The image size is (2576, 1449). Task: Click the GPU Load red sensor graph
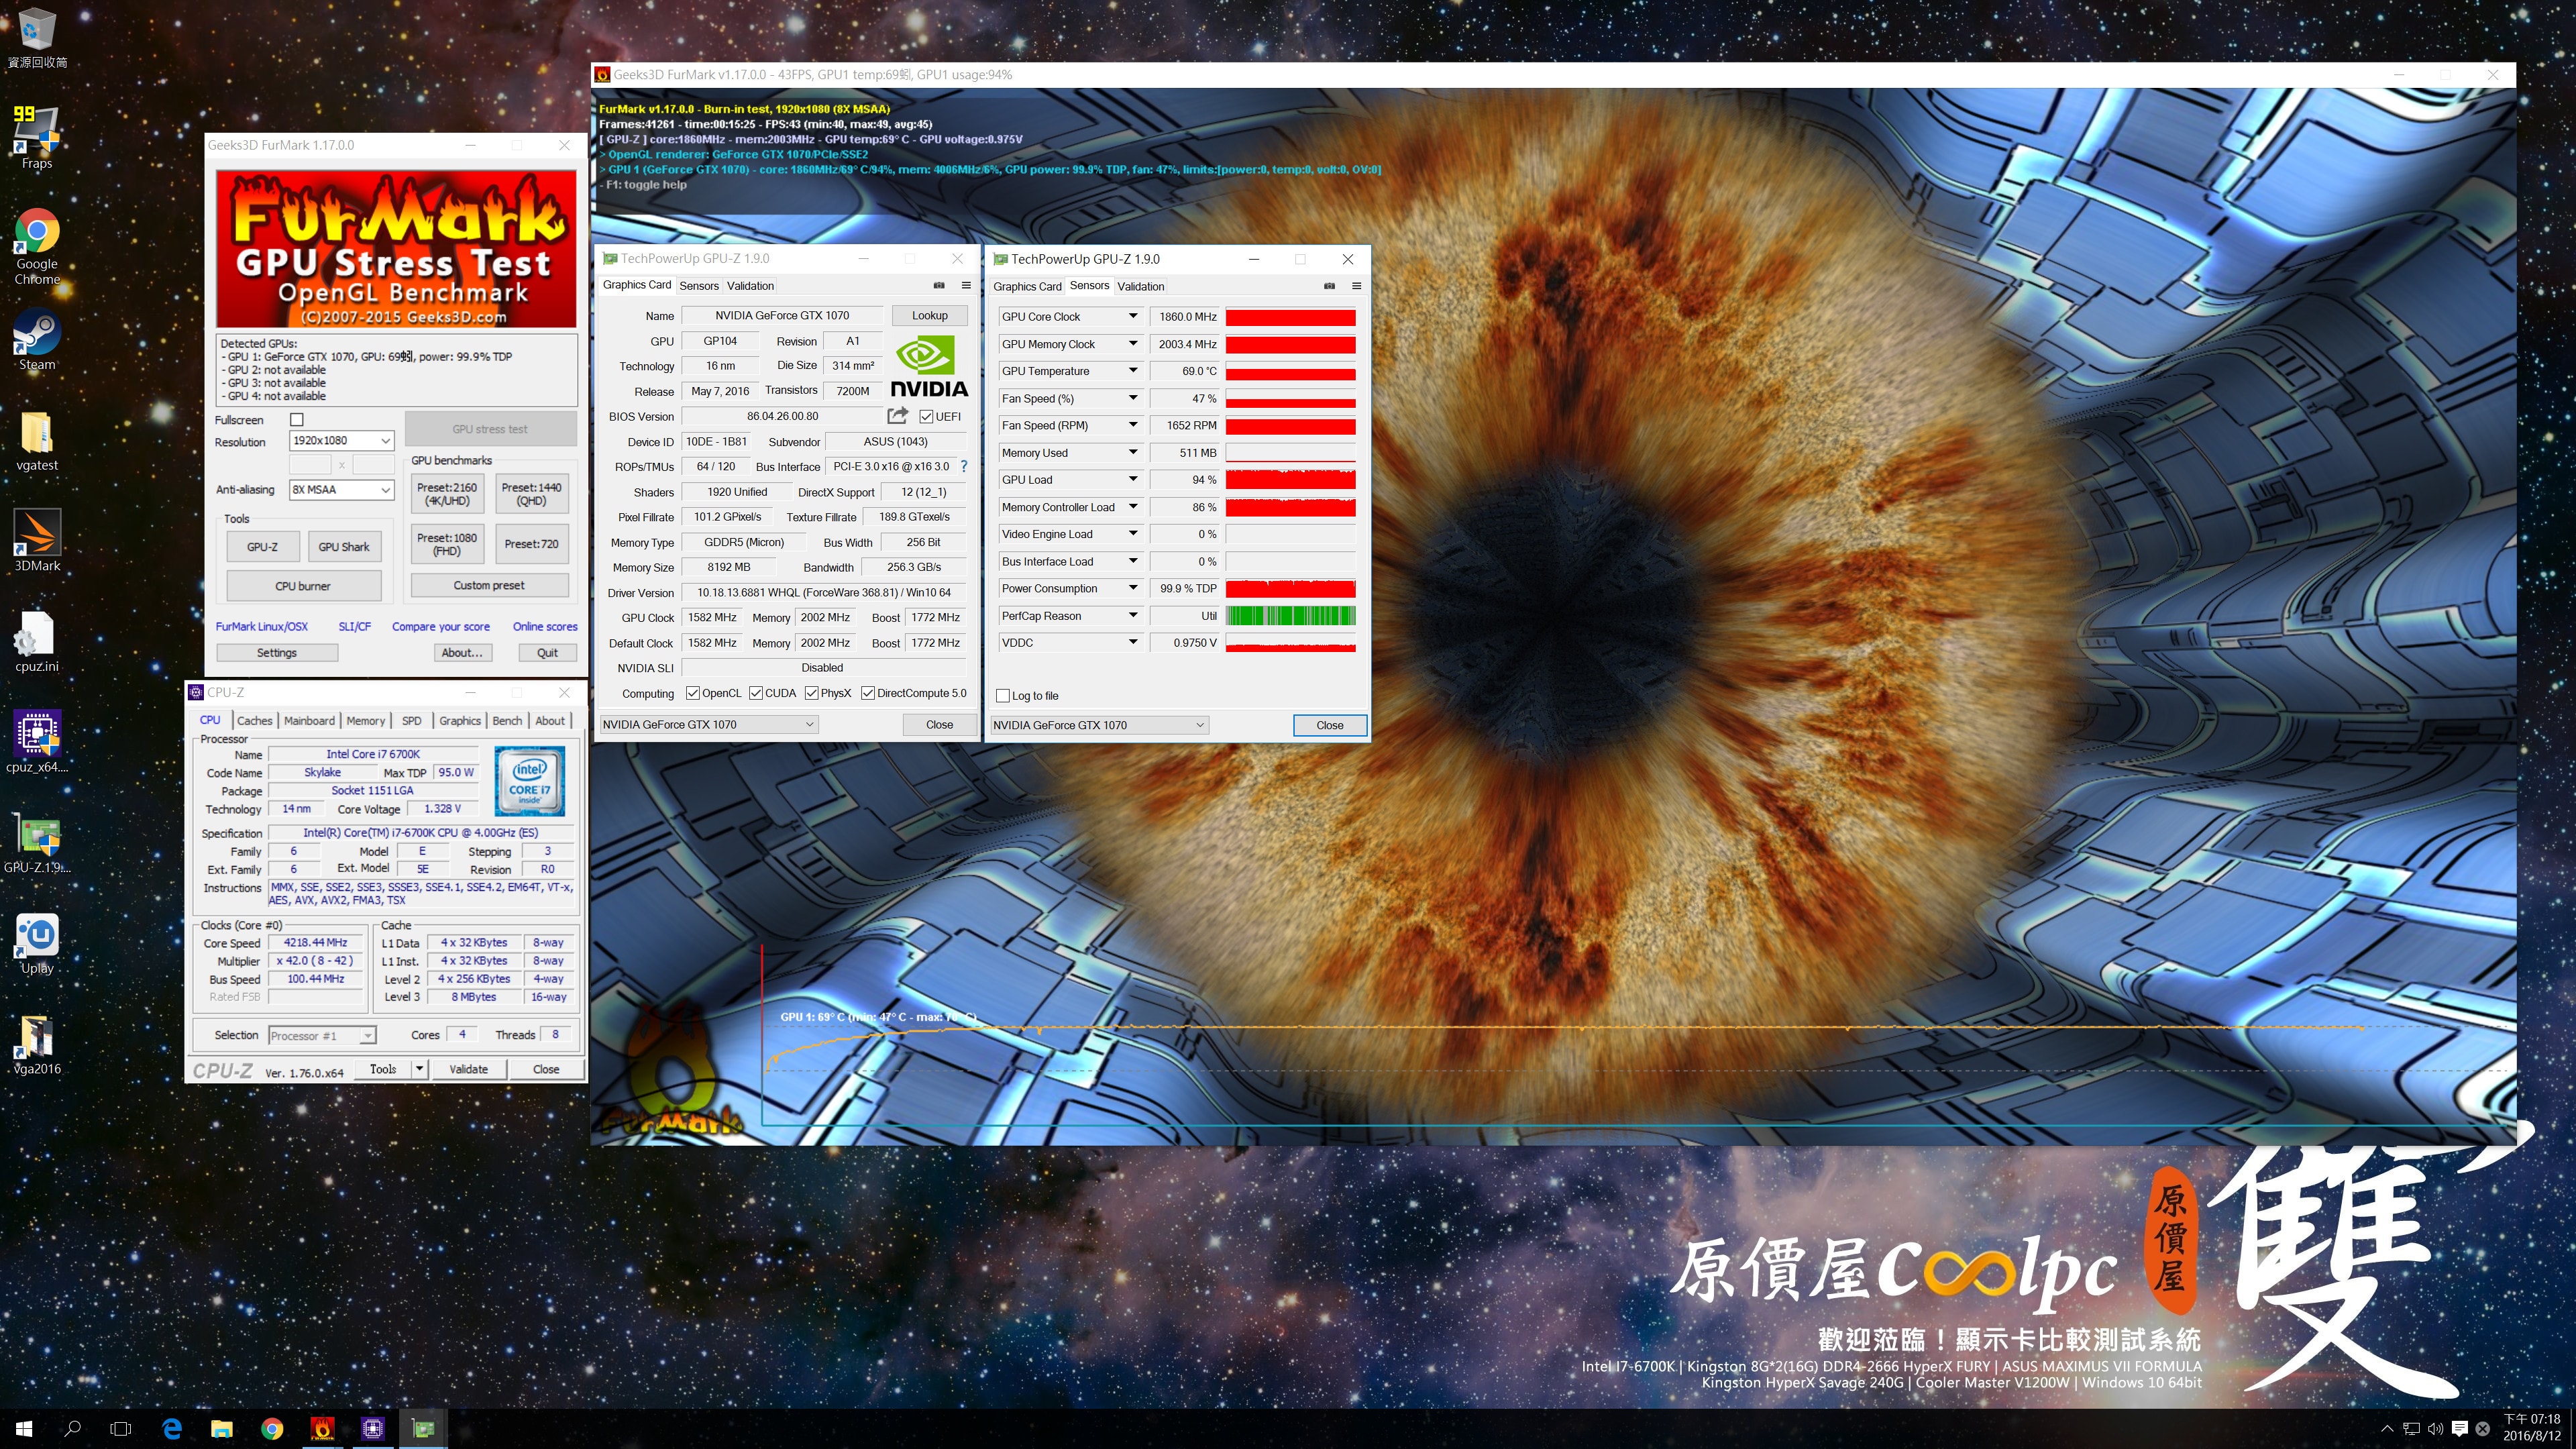pyautogui.click(x=1290, y=480)
